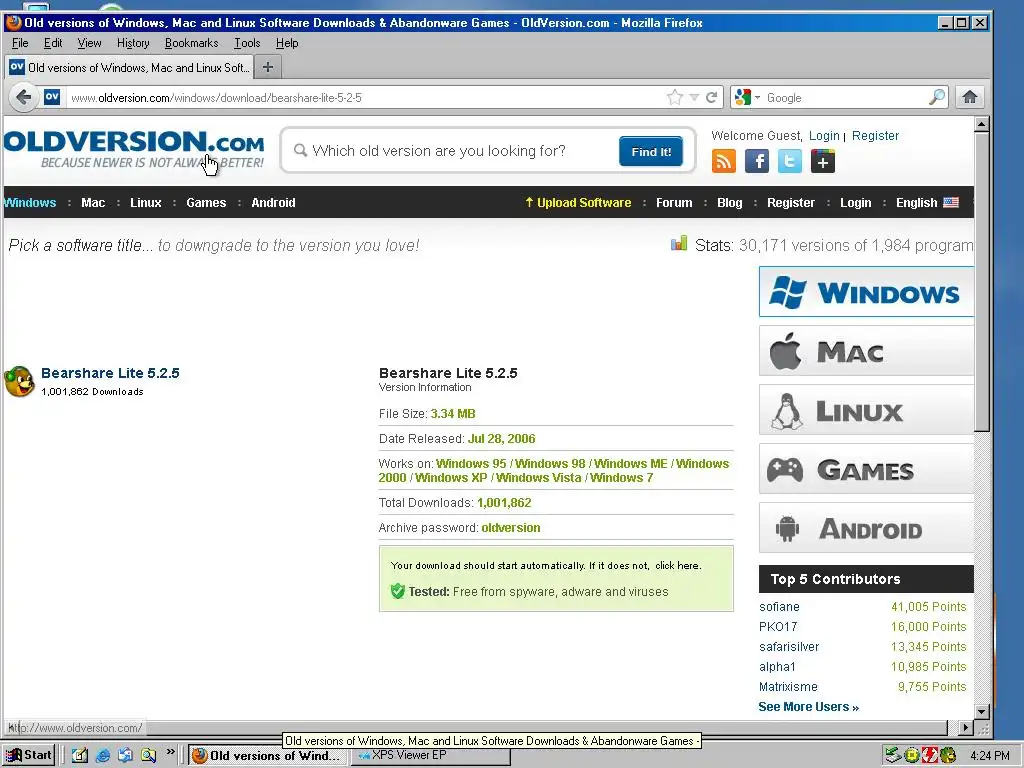Open contributor safarisilver's profile
The width and height of the screenshot is (1024, 768).
pos(789,647)
